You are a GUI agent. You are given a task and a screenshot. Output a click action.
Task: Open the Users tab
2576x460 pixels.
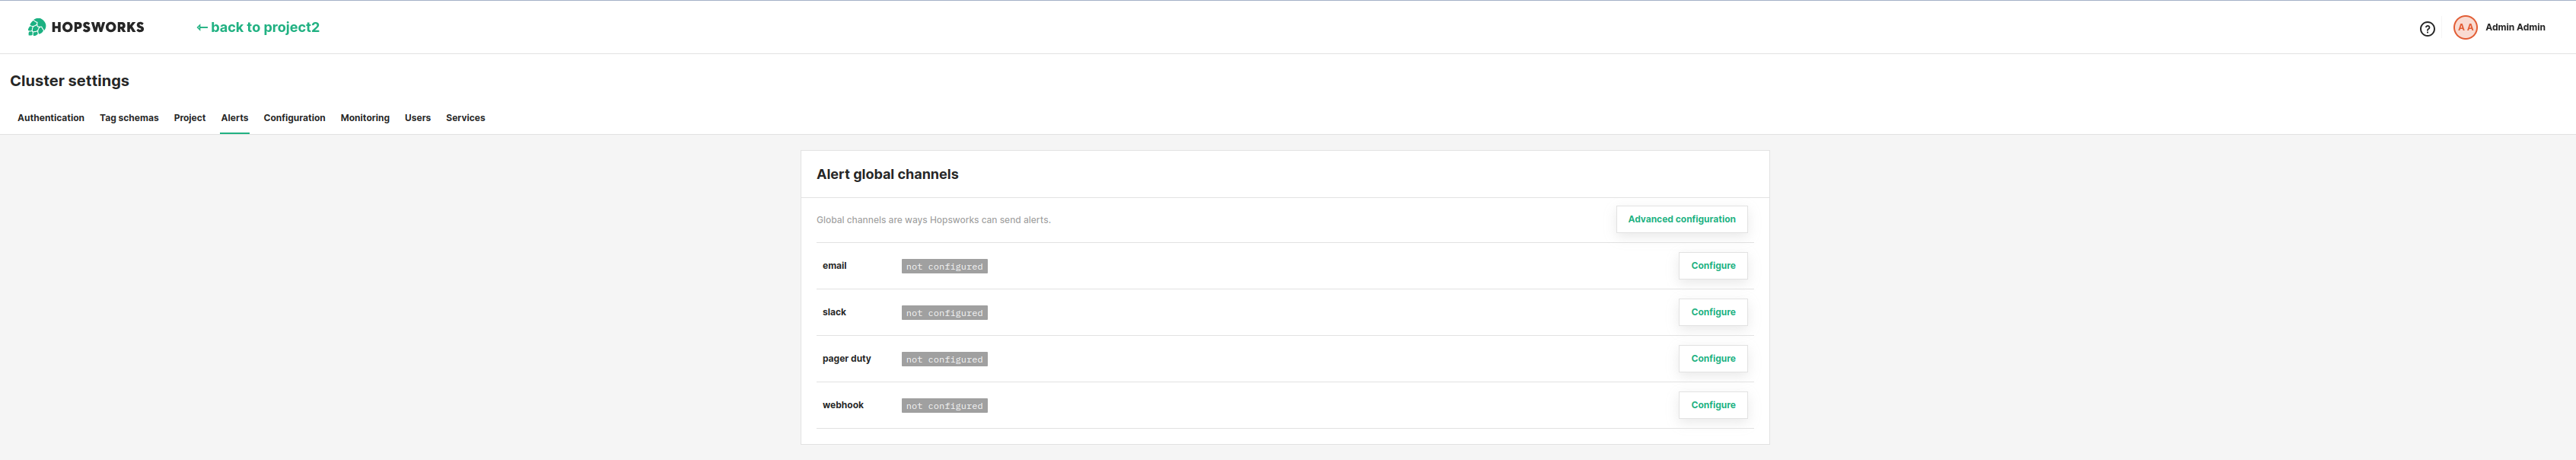[417, 117]
